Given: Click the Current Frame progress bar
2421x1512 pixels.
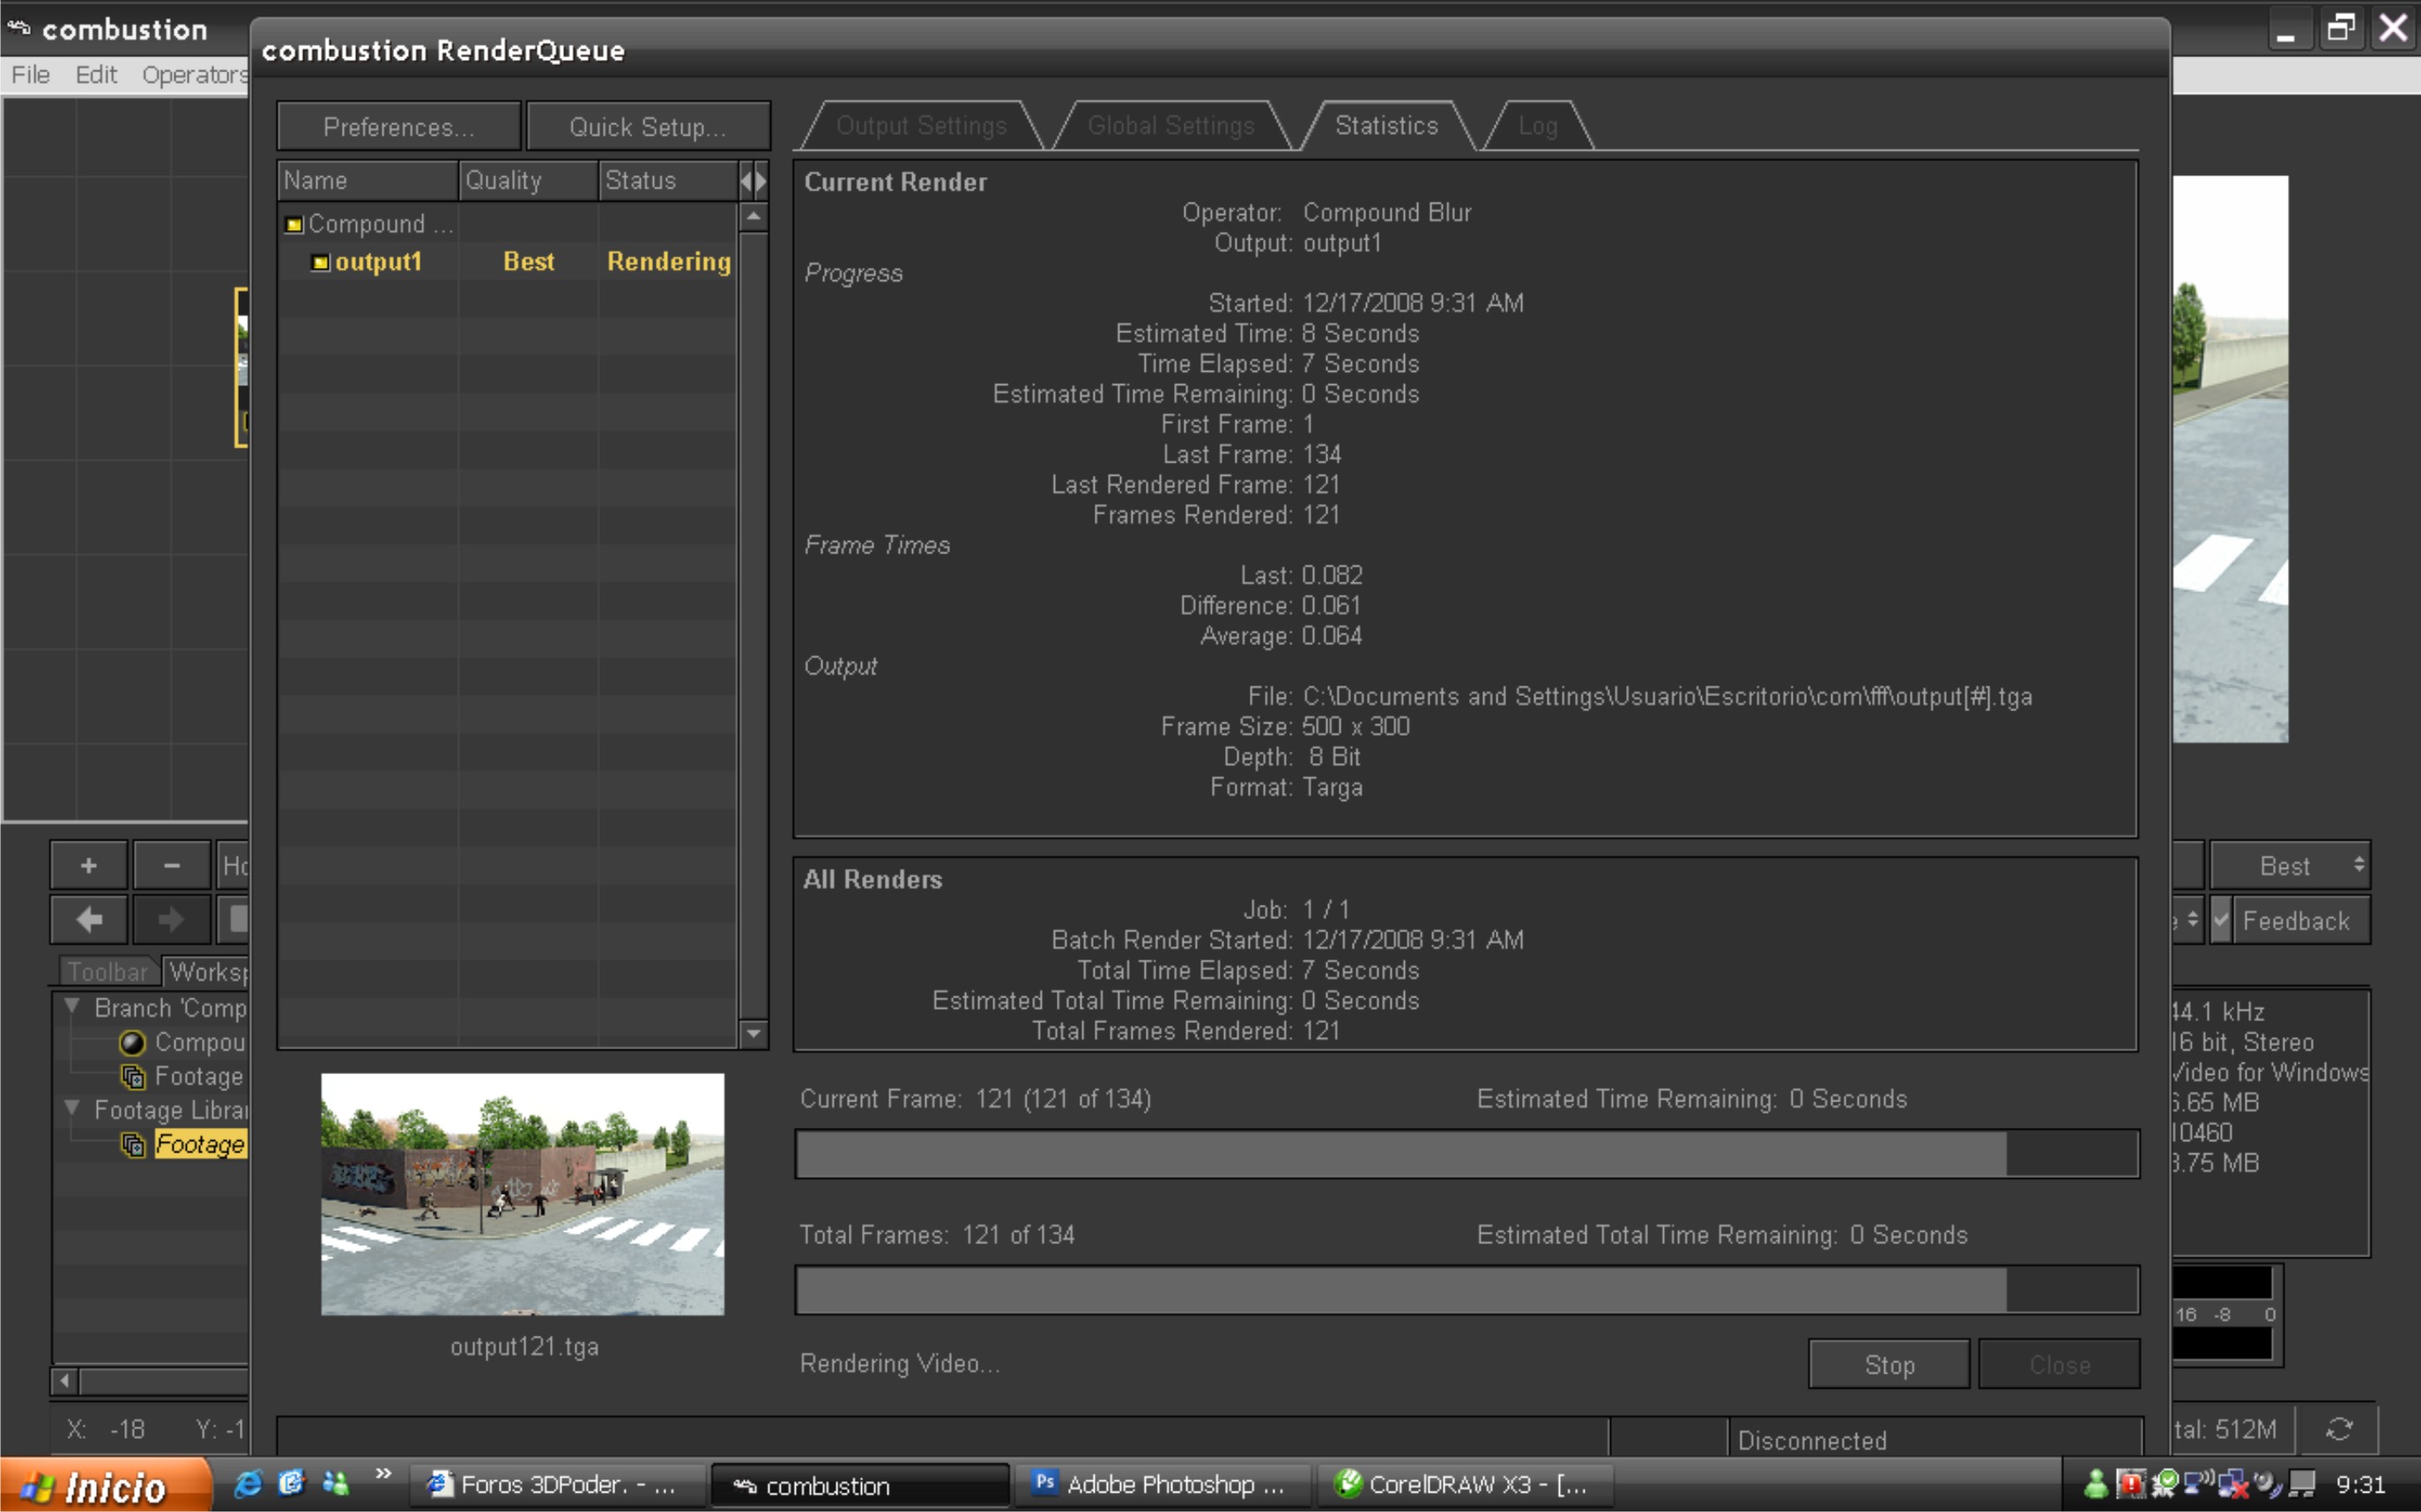Looking at the screenshot, I should tap(1466, 1154).
